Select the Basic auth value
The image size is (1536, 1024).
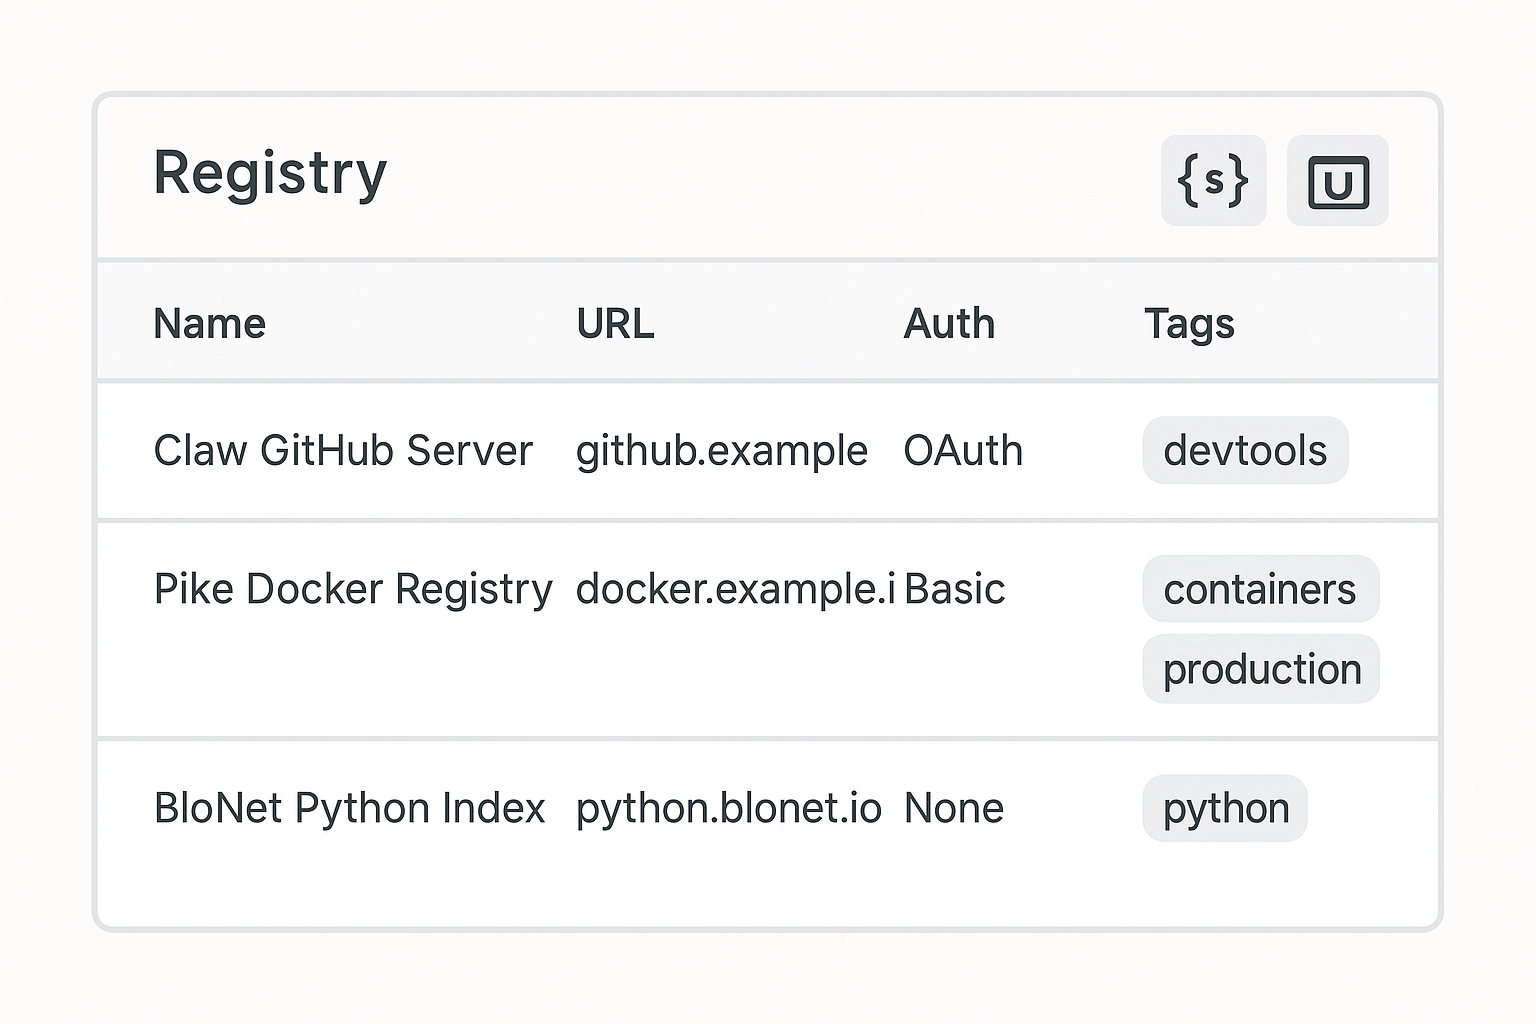click(x=954, y=589)
